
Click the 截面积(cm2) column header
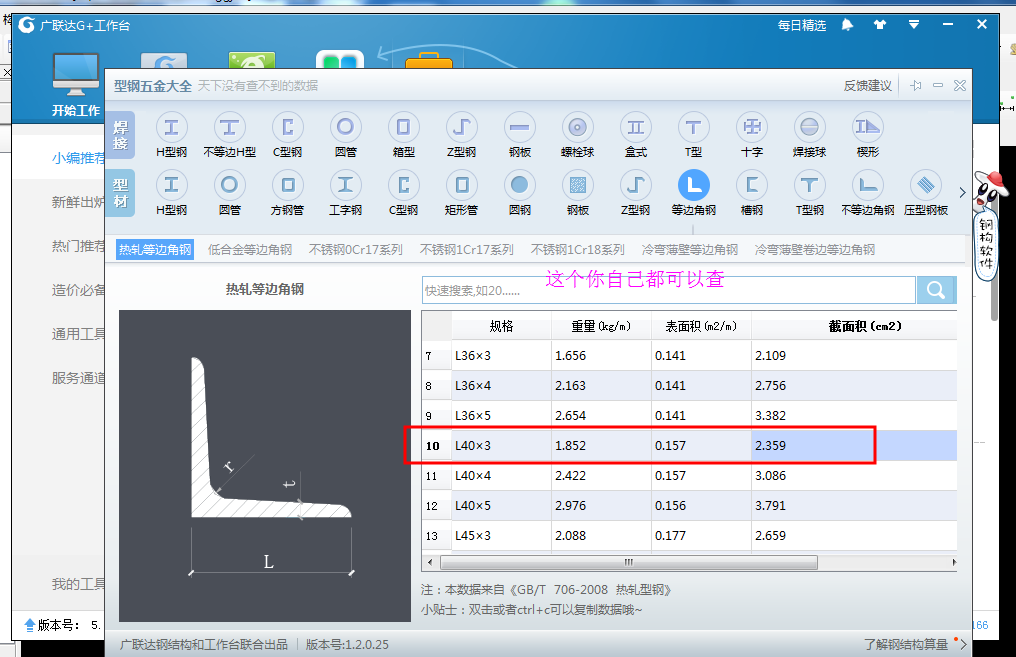pyautogui.click(x=864, y=326)
